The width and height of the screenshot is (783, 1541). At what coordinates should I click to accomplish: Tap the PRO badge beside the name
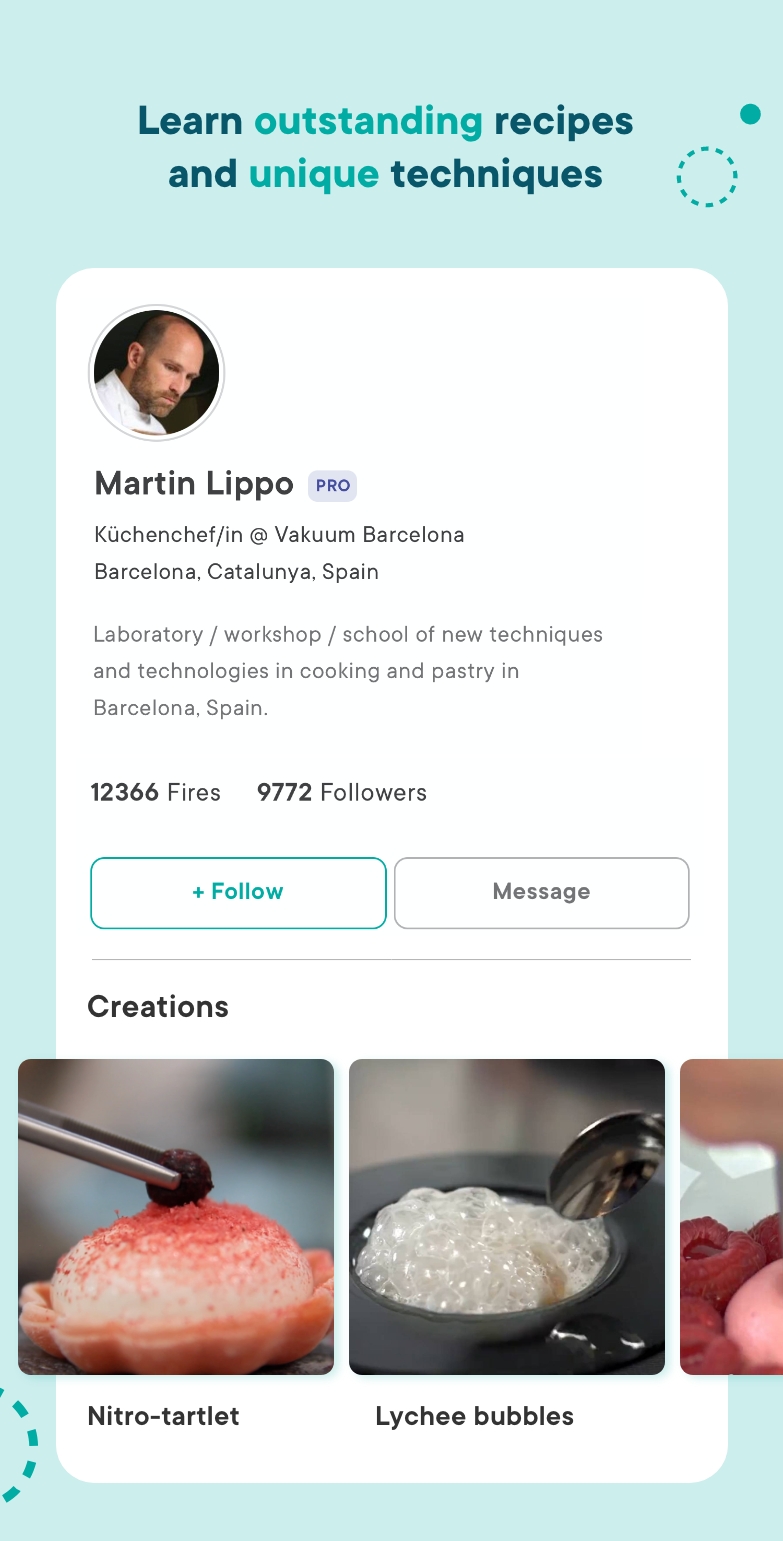pos(332,486)
